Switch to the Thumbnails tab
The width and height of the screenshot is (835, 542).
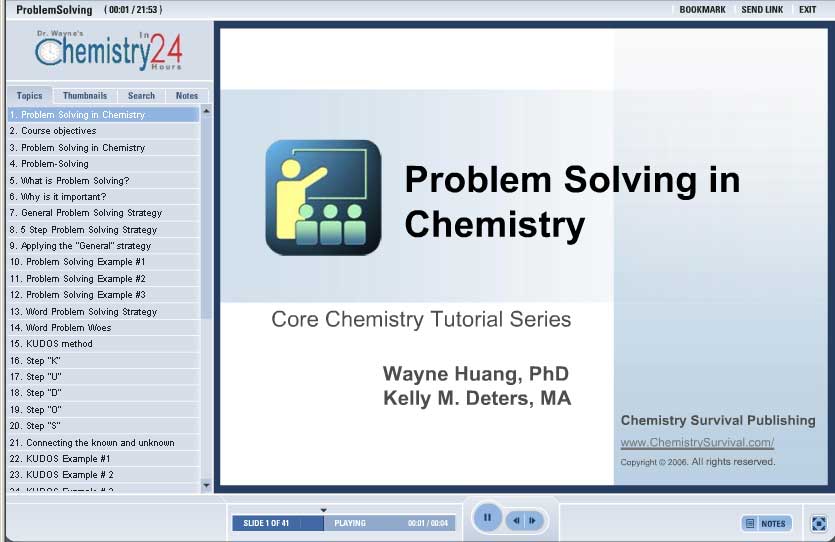pyautogui.click(x=85, y=96)
